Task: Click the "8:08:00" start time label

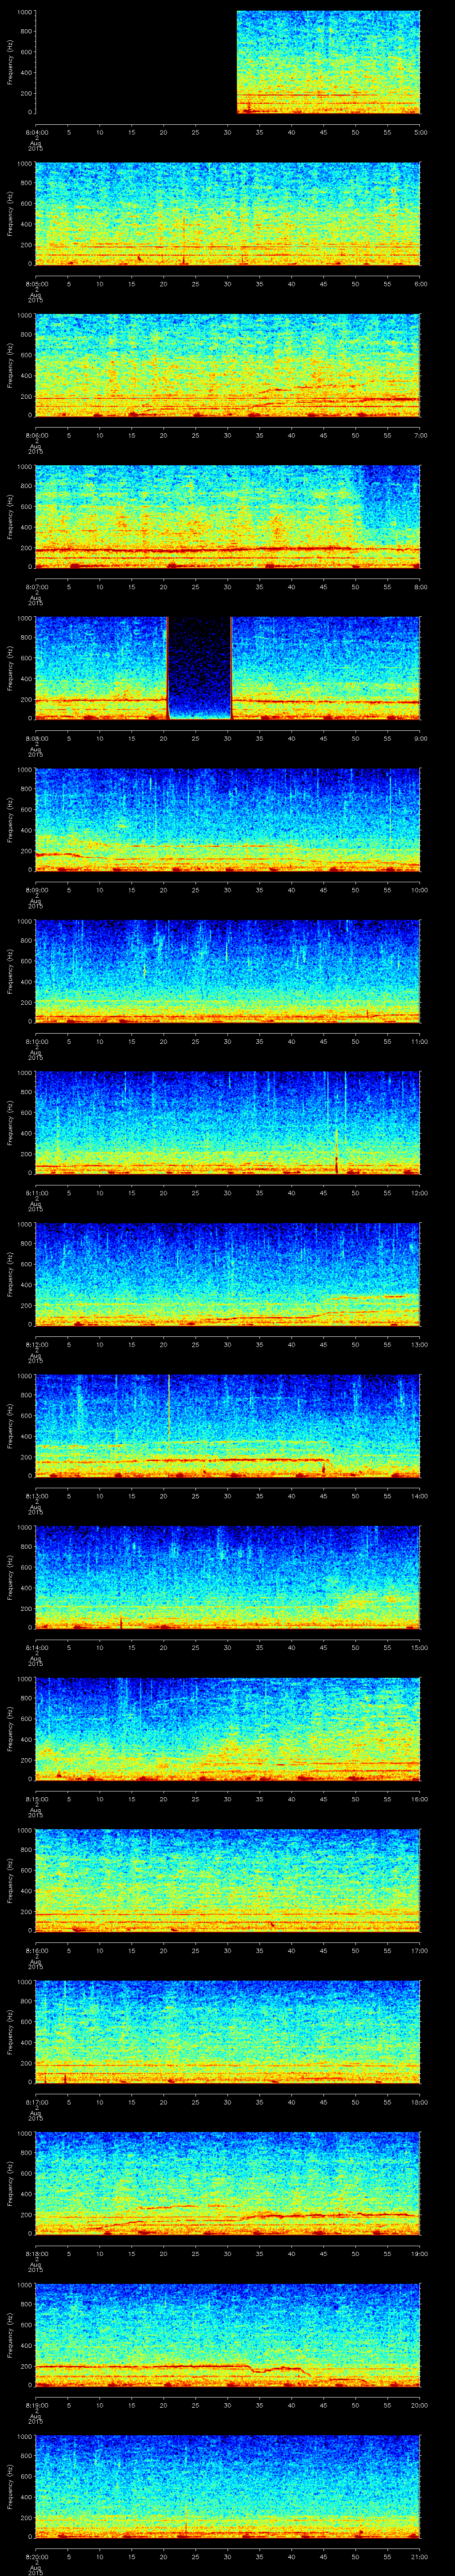Action: pyautogui.click(x=36, y=738)
